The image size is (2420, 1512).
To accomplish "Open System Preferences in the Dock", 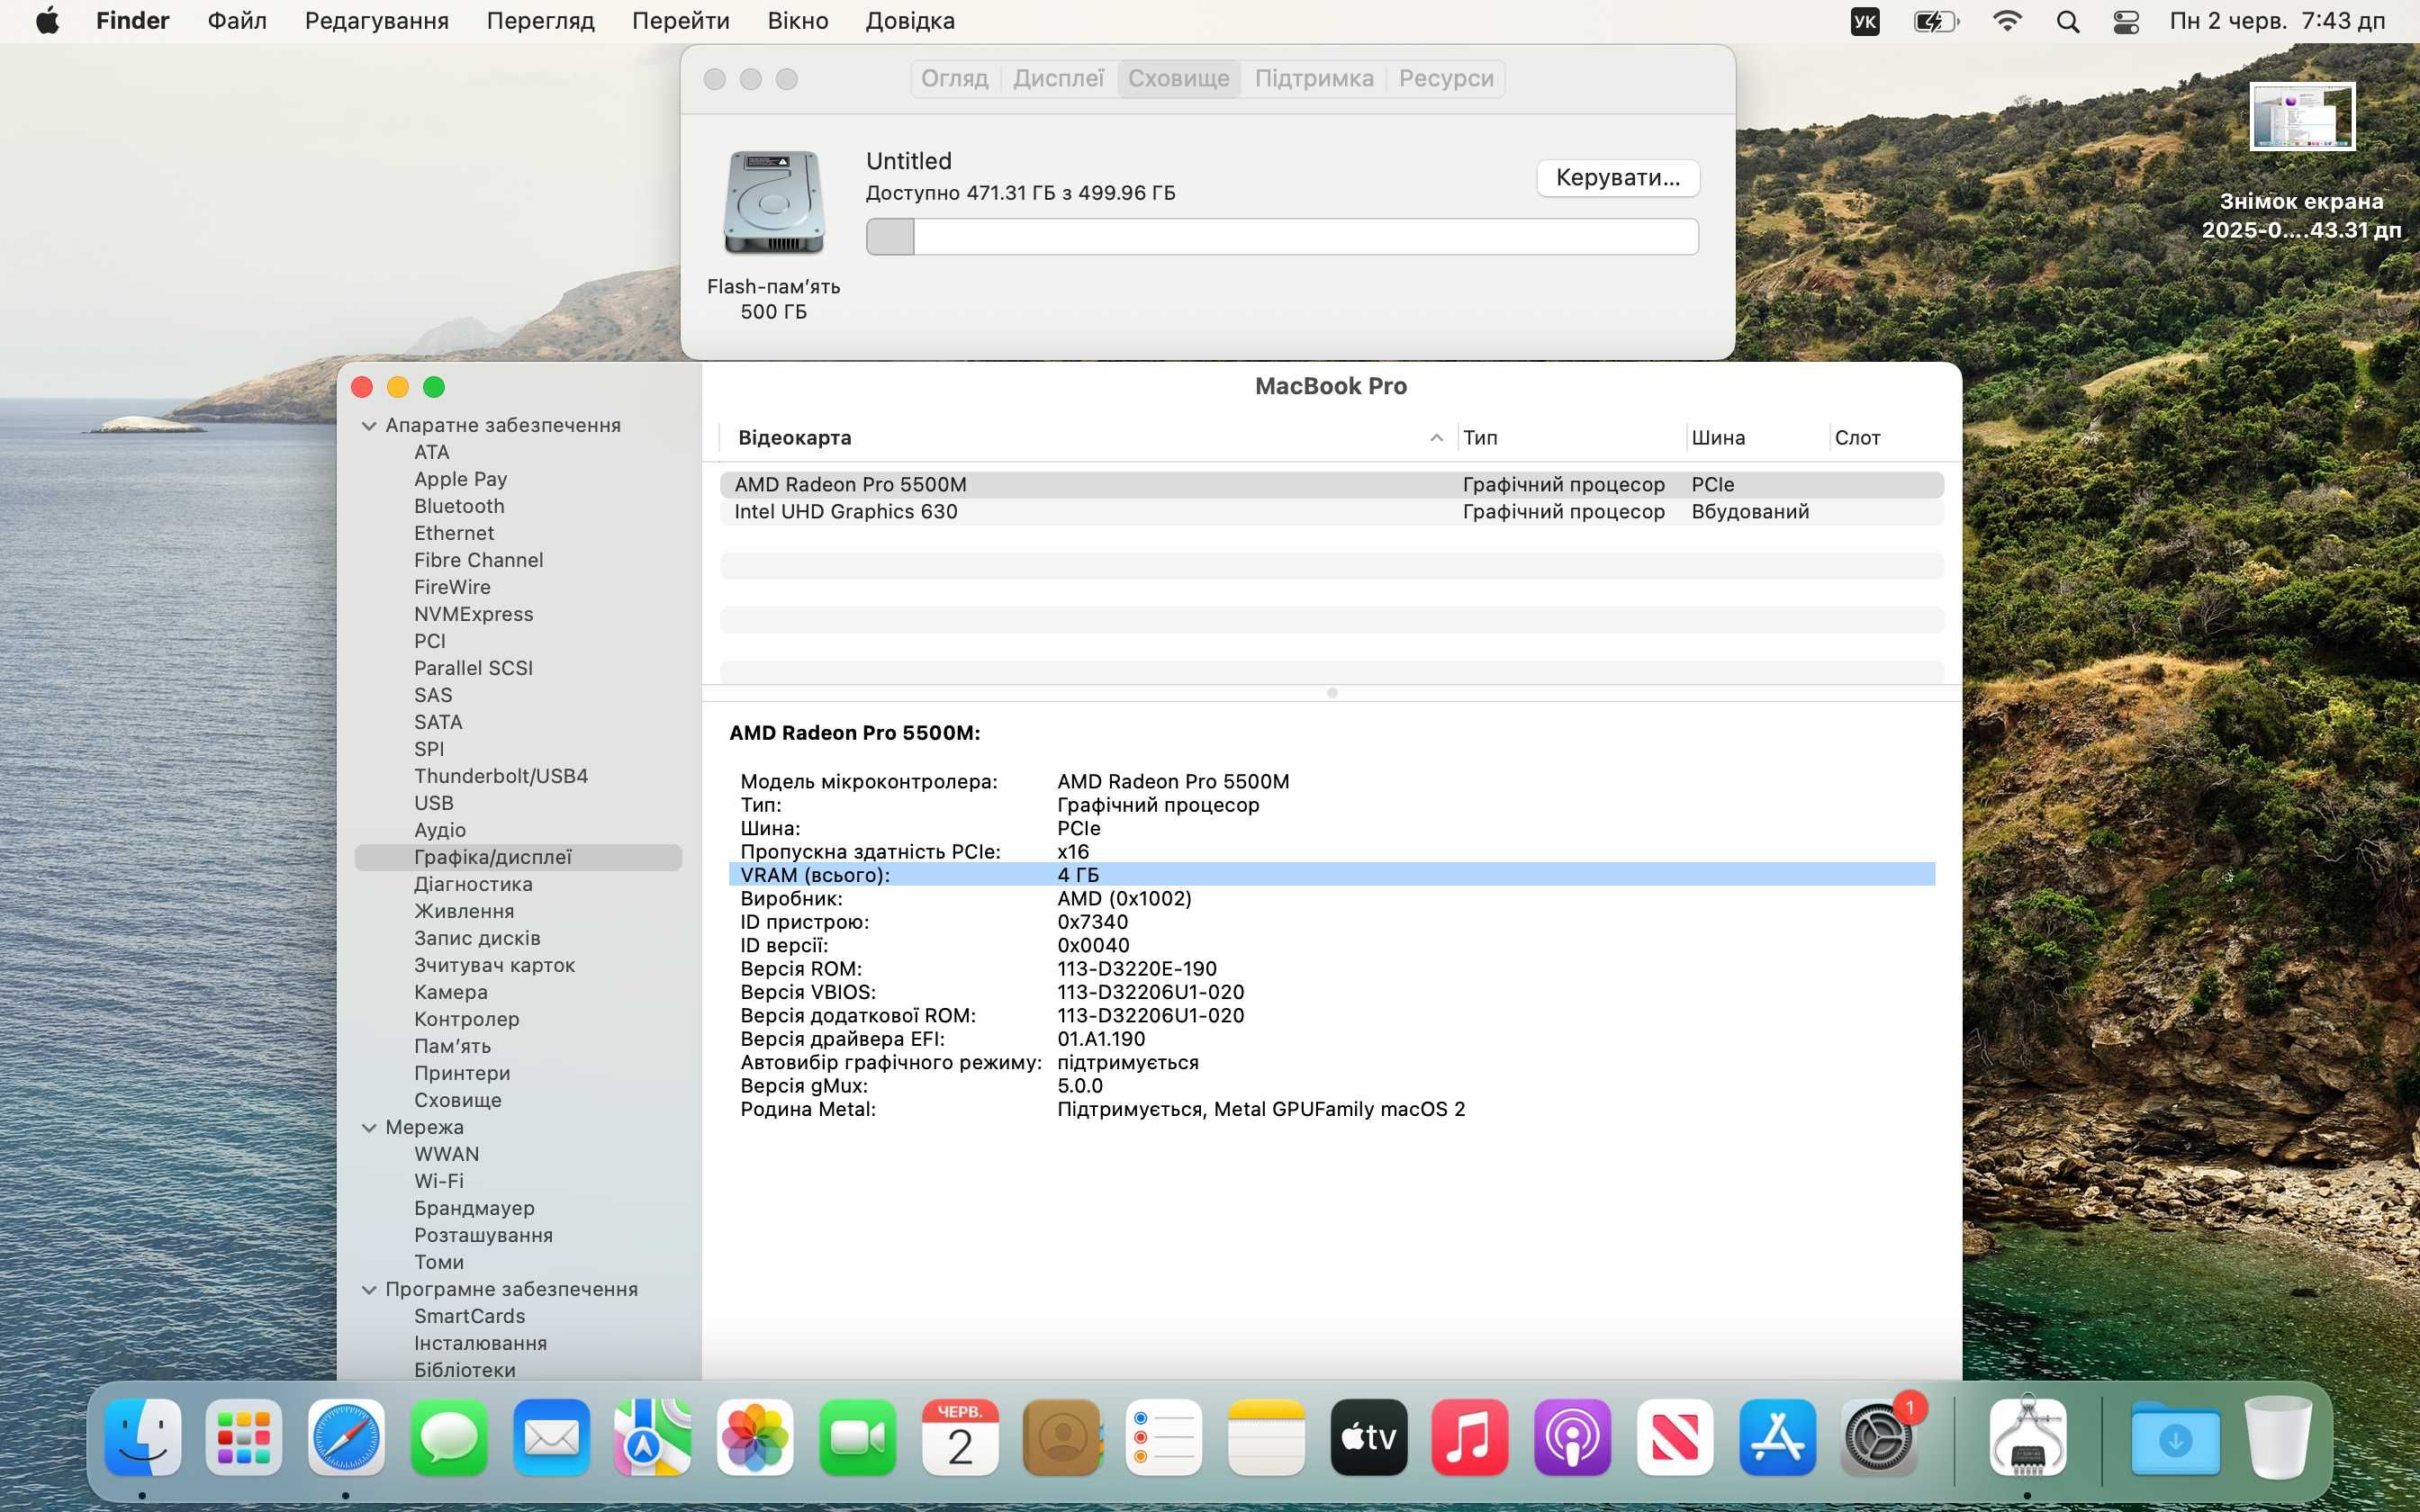I will coord(1879,1438).
